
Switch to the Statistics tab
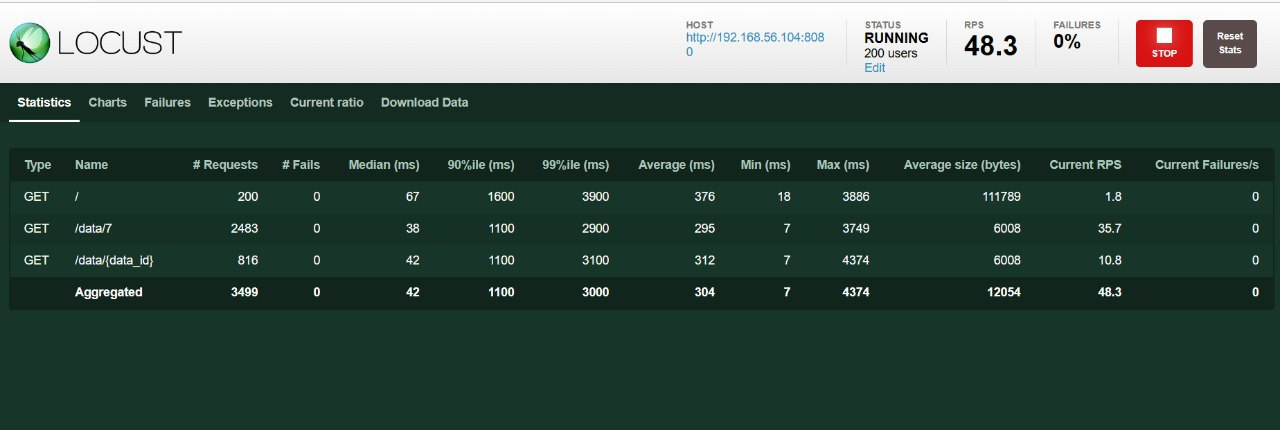(x=44, y=103)
